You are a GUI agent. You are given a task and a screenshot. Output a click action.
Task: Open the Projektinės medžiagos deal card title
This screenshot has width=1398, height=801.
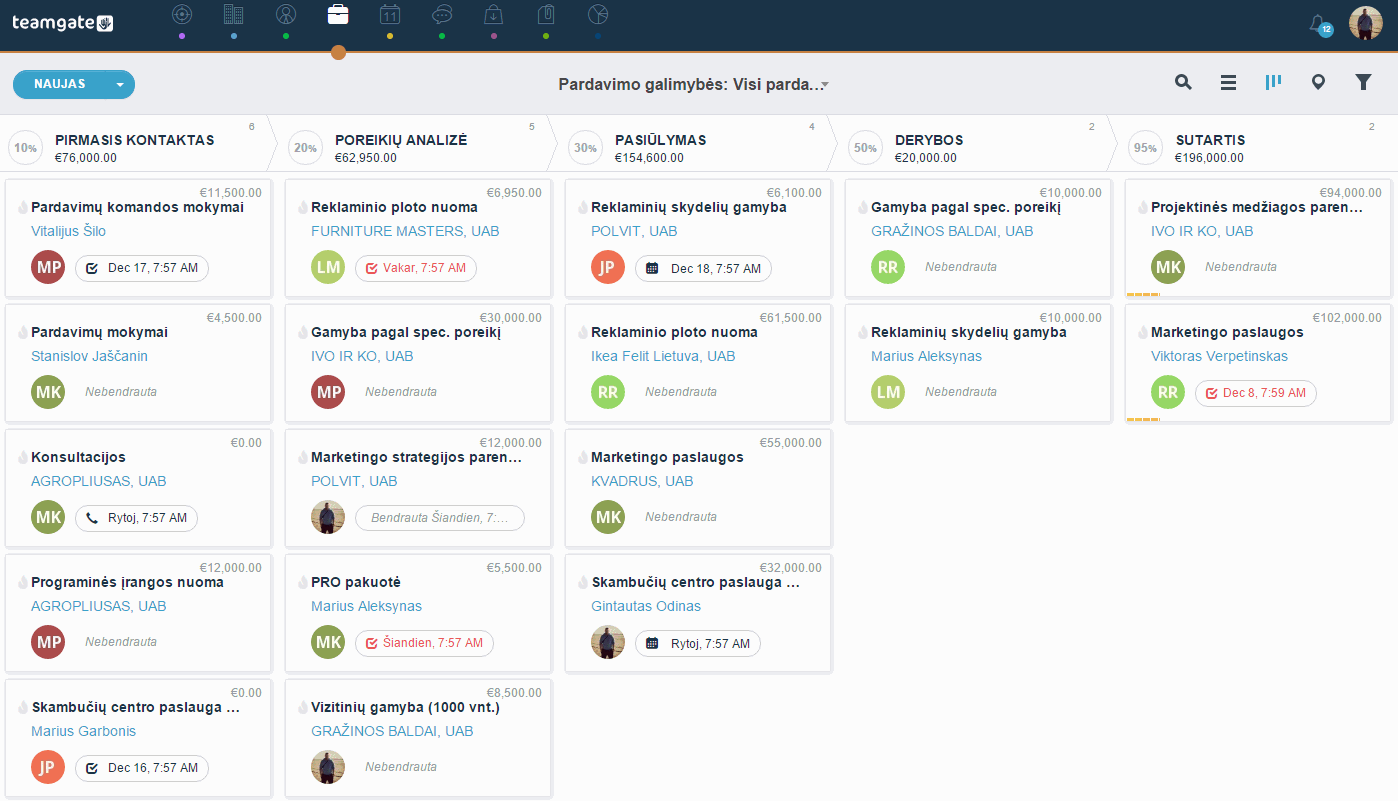(x=1257, y=207)
